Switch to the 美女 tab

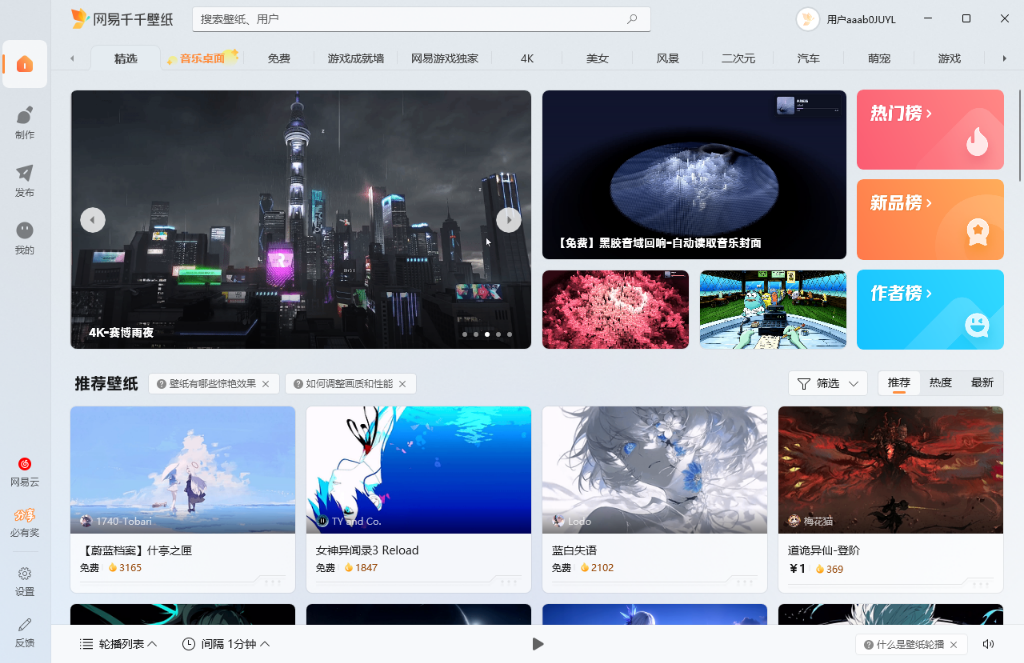click(597, 58)
